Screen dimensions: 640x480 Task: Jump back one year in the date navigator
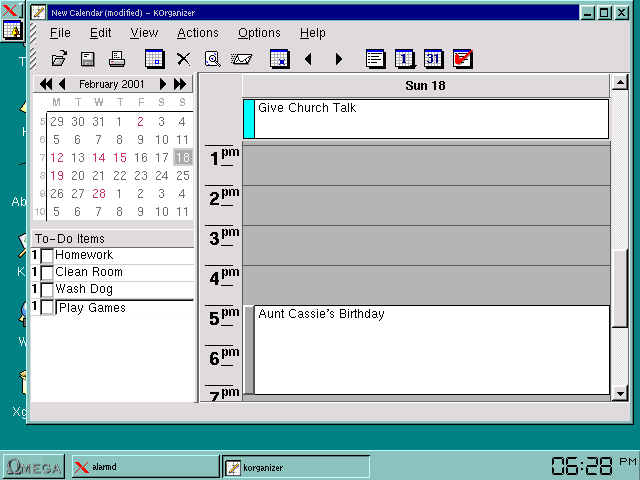pos(46,84)
